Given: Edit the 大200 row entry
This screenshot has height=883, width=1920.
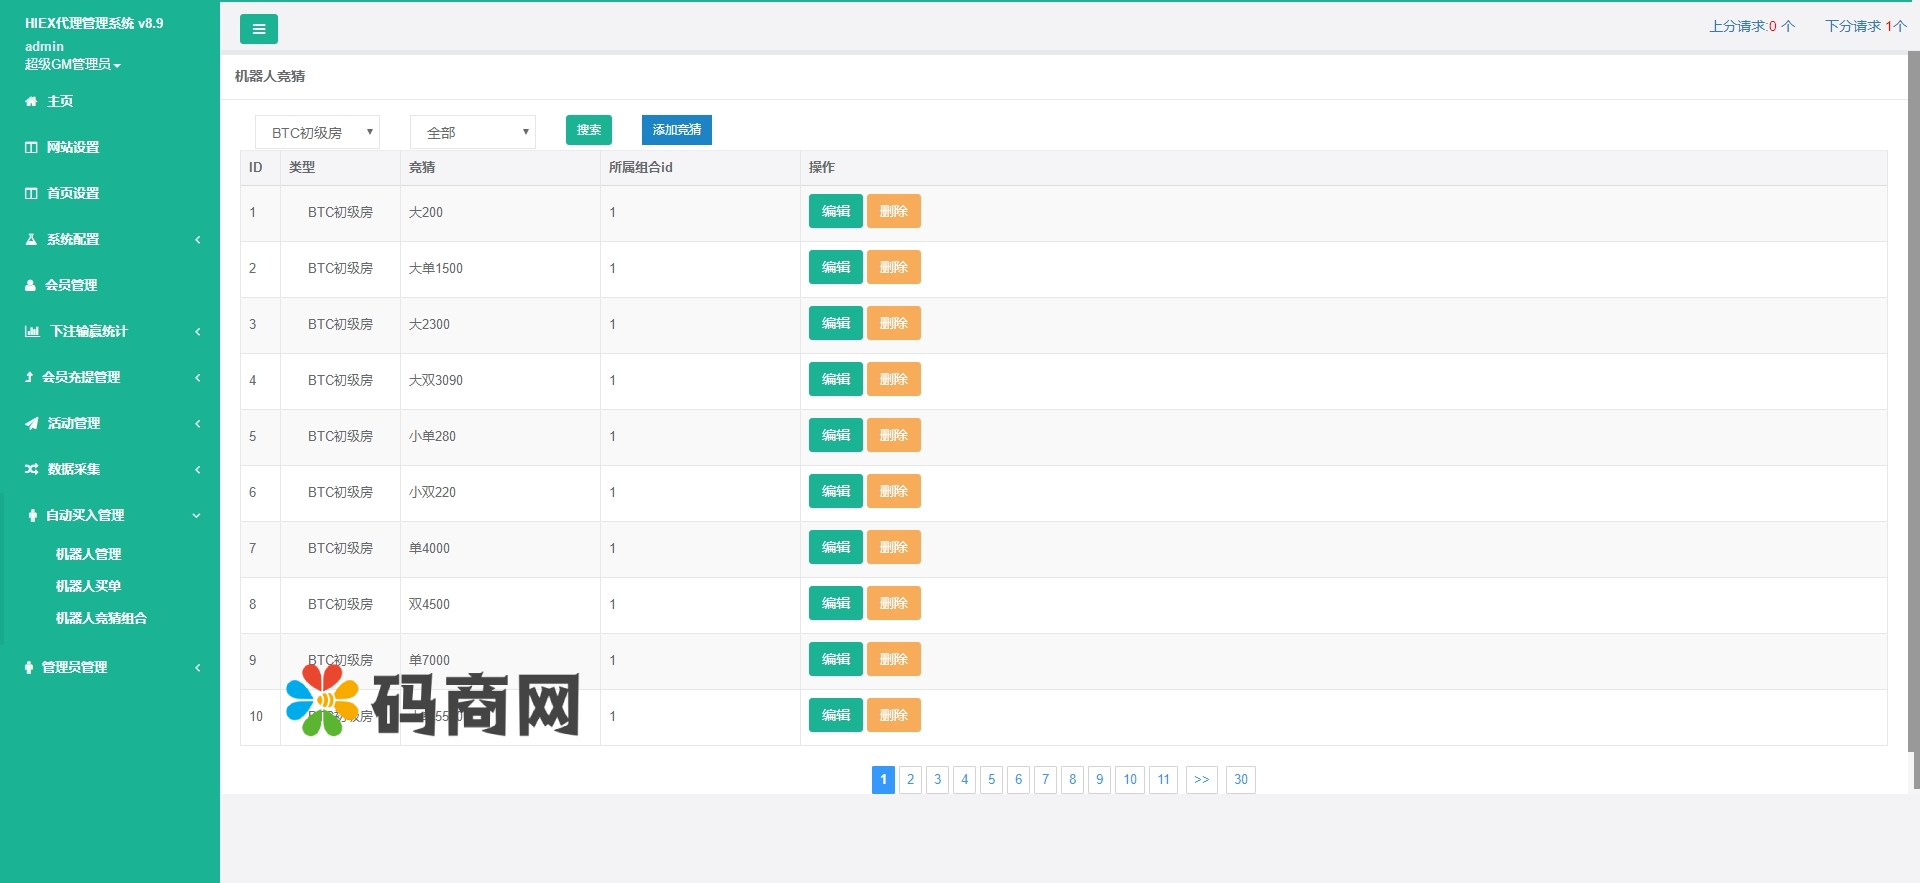Looking at the screenshot, I should (835, 211).
